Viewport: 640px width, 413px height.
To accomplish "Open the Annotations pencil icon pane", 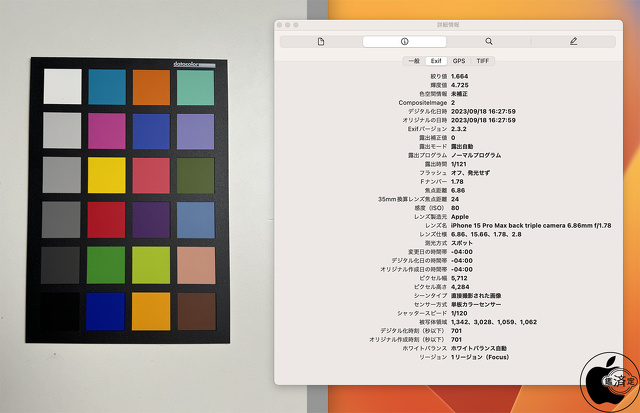I will pyautogui.click(x=573, y=41).
